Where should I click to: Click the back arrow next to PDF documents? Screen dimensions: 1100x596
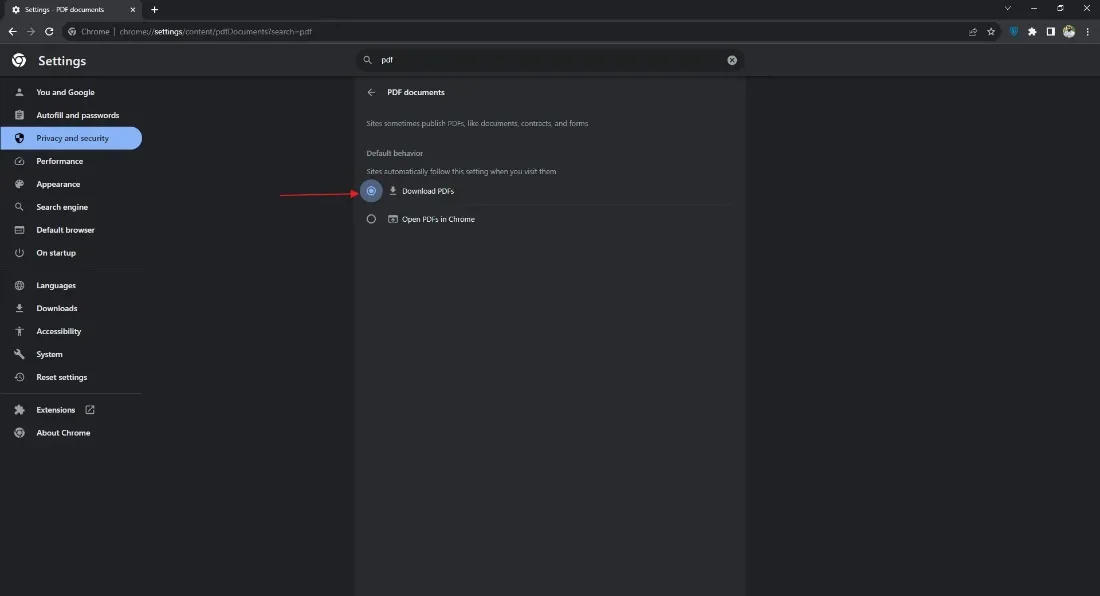(371, 92)
